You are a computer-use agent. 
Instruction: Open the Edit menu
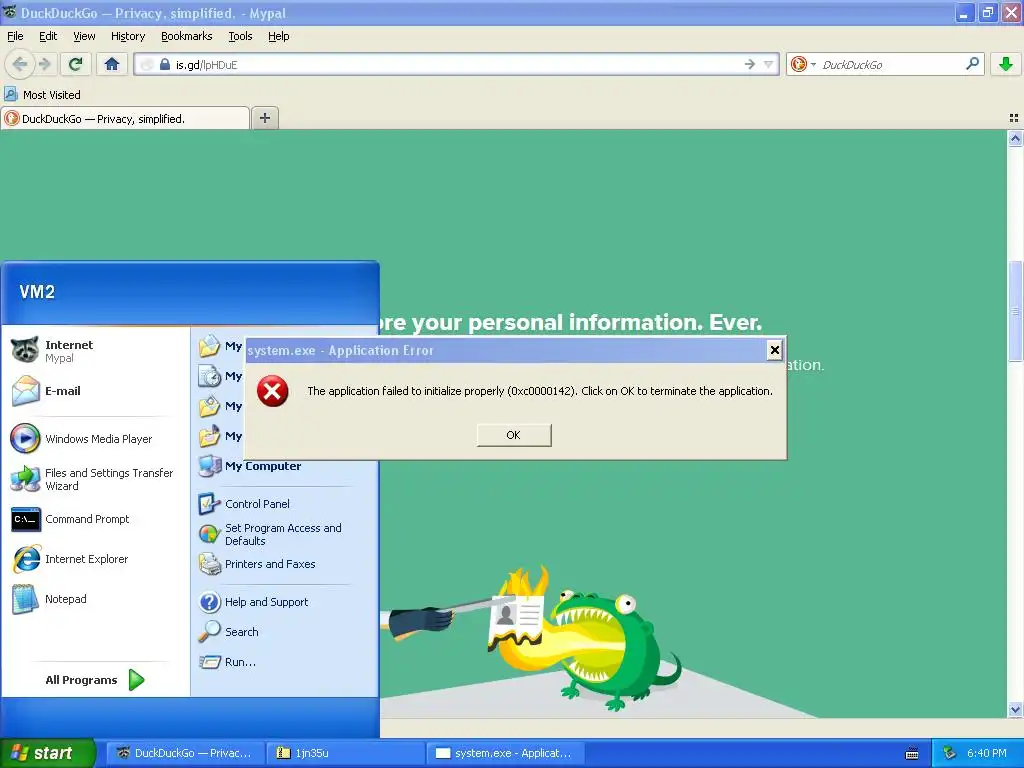click(x=48, y=36)
